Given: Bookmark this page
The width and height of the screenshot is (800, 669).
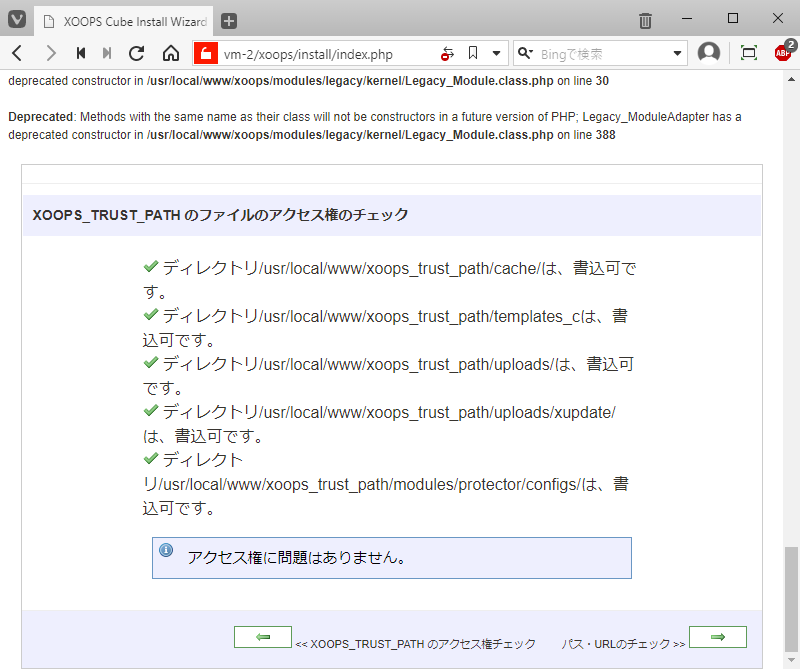Looking at the screenshot, I should pyautogui.click(x=473, y=53).
